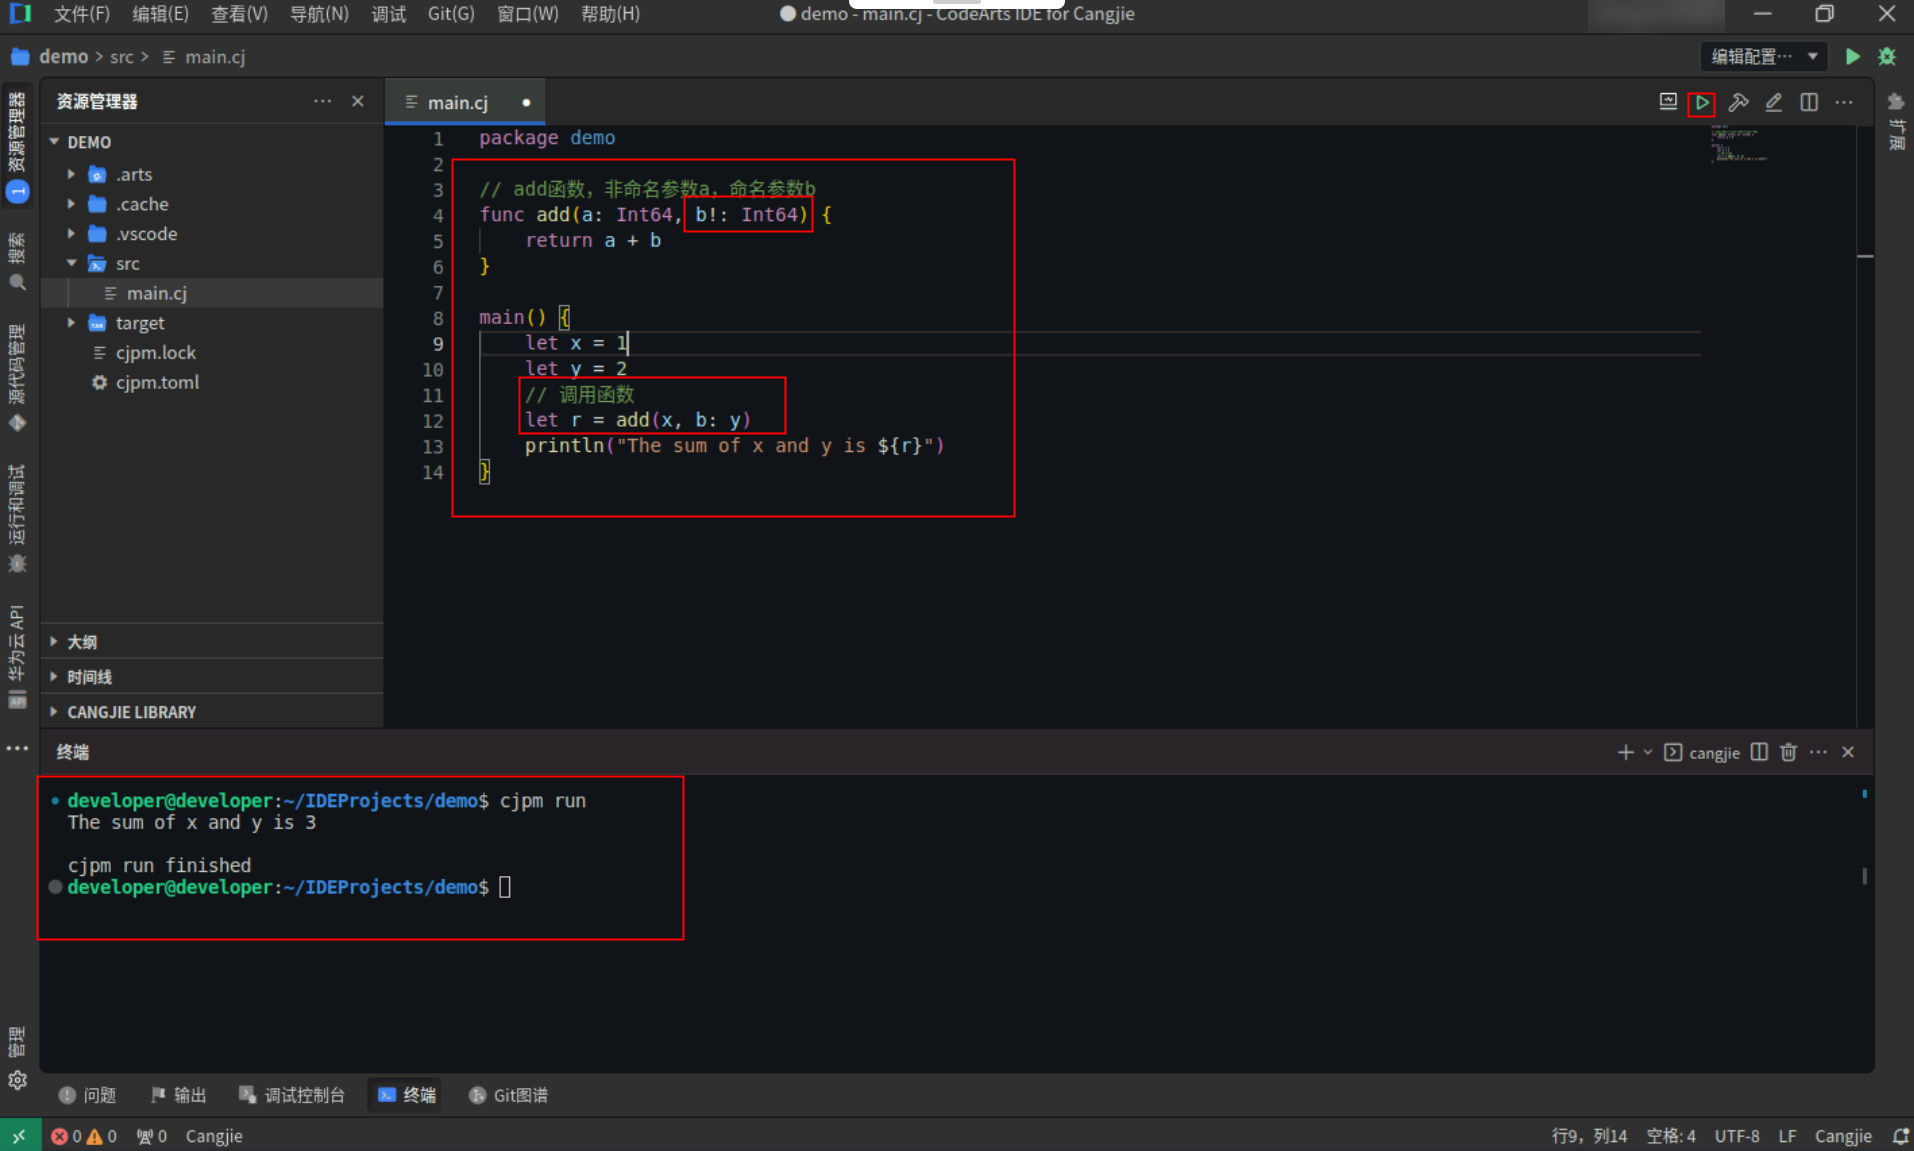Open the 运行和调试 Run and Debug view
The width and height of the screenshot is (1914, 1151).
pos(17,518)
